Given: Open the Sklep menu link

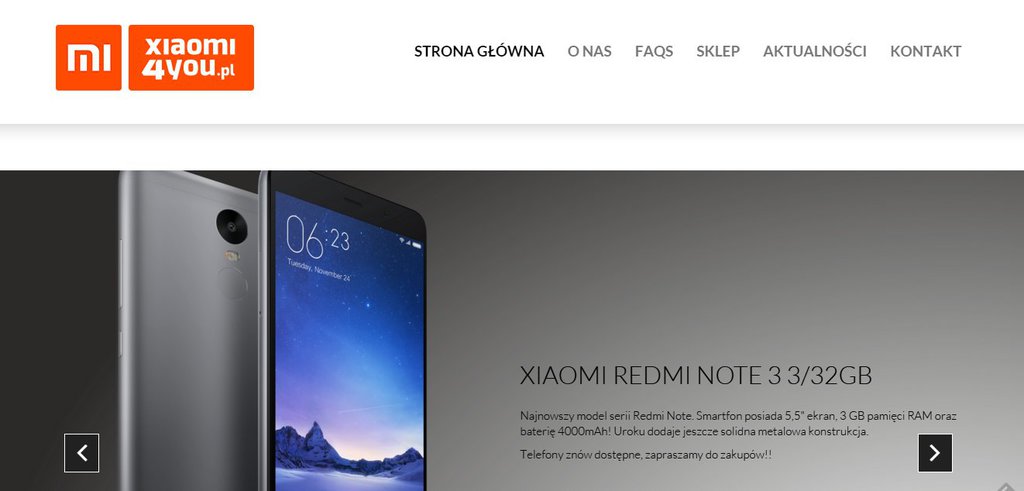Looking at the screenshot, I should [718, 51].
